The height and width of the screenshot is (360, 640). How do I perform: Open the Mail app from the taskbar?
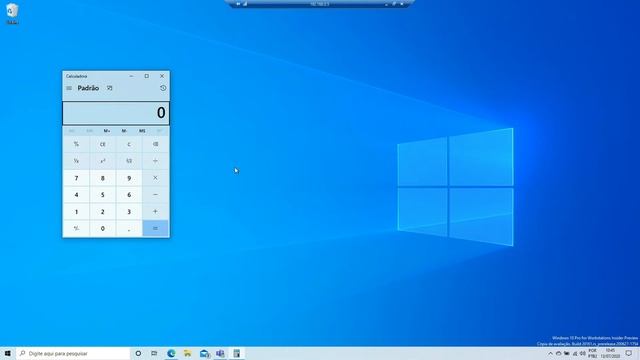click(x=204, y=353)
